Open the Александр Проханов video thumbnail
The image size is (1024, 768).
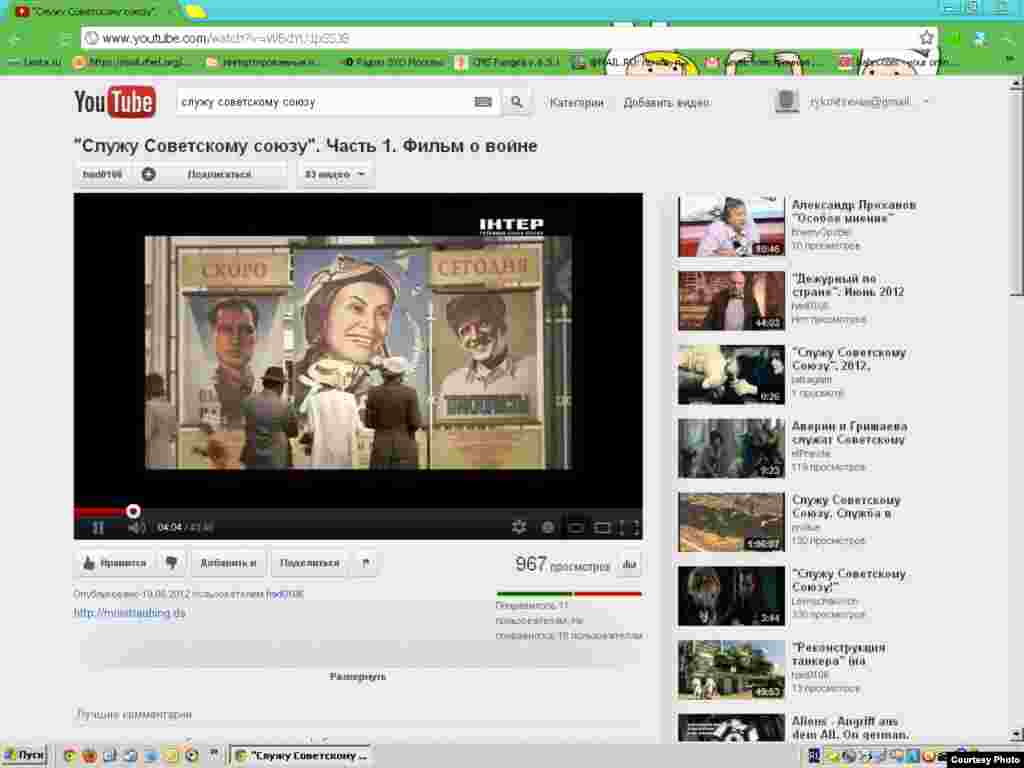[731, 226]
